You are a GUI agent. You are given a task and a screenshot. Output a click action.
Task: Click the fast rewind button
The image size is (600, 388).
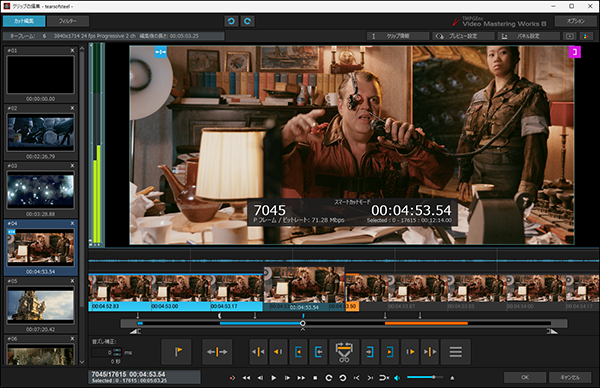(246, 378)
